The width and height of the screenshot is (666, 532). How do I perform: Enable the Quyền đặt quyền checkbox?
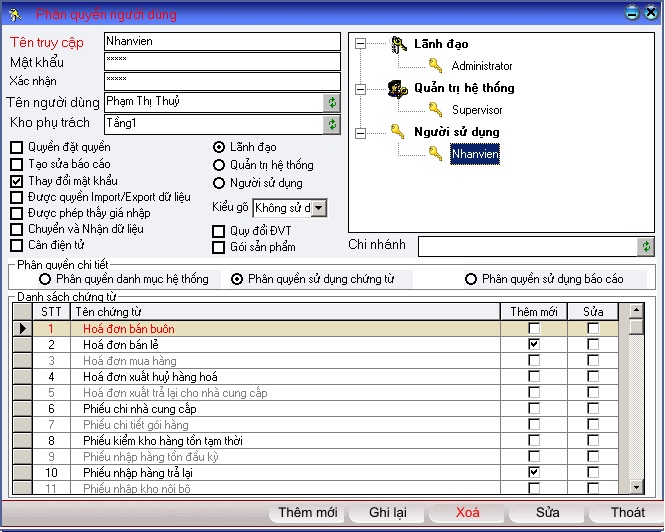click(17, 148)
